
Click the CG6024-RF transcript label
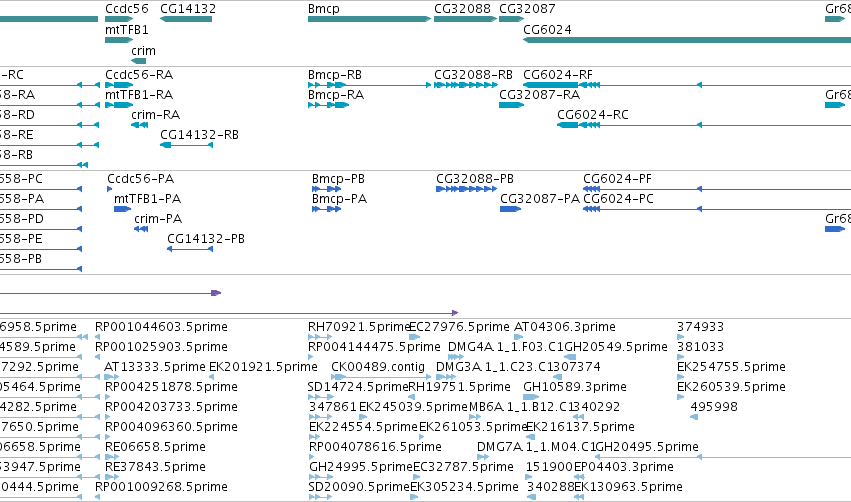[557, 75]
